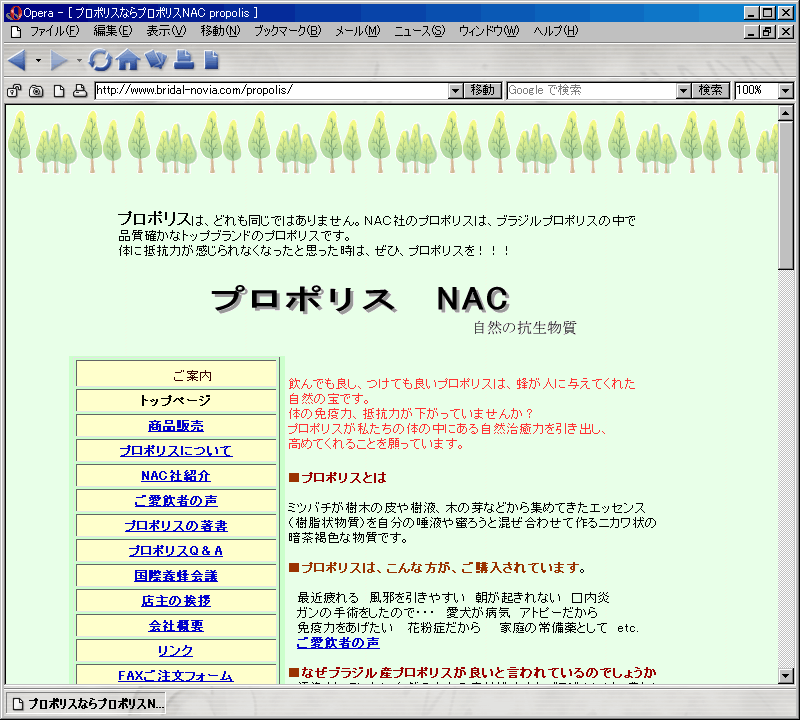
Task: Click the scrollbar down arrow
Action: coord(786,676)
